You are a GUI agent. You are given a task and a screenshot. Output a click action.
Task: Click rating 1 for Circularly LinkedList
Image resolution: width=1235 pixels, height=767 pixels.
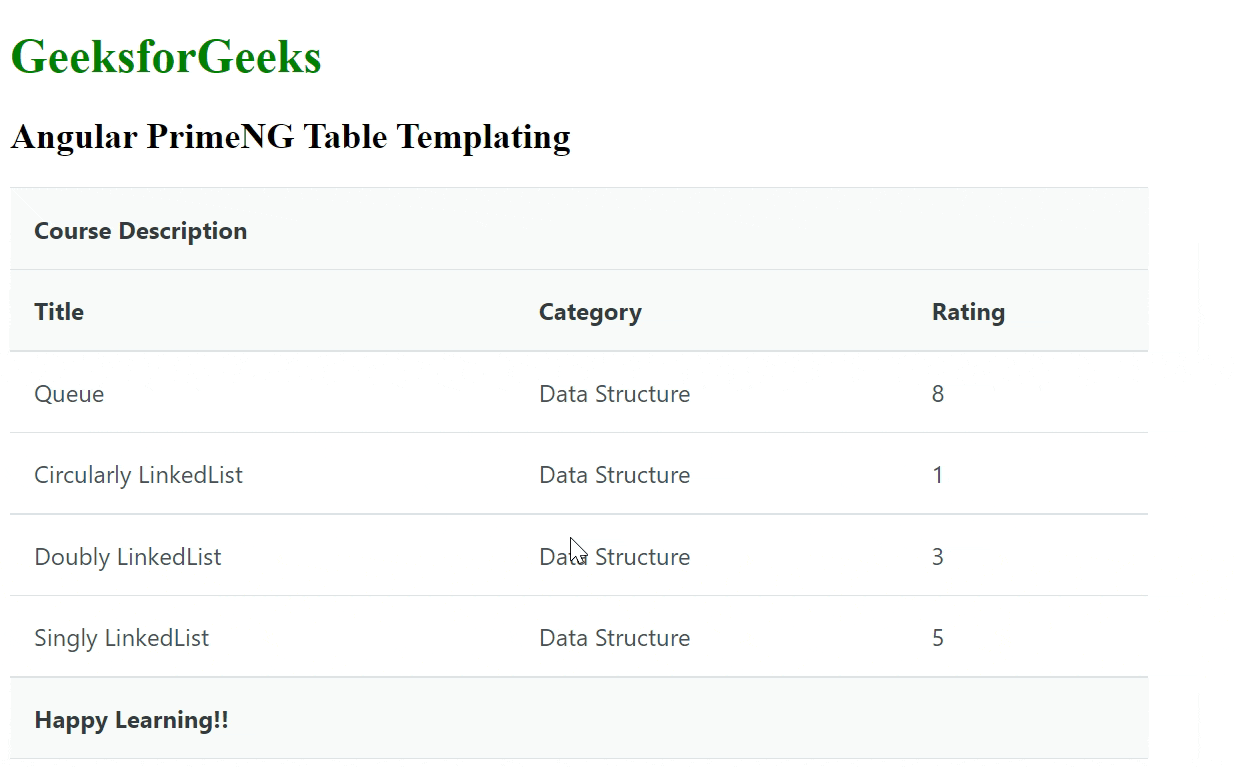pyautogui.click(x=938, y=475)
